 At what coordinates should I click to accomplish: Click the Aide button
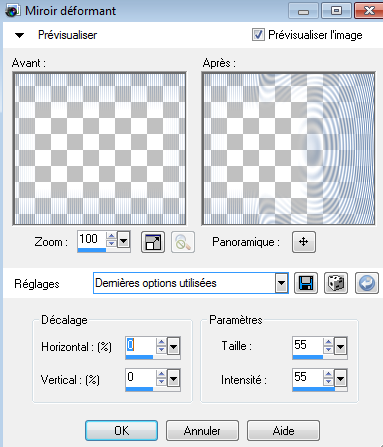[283, 431]
